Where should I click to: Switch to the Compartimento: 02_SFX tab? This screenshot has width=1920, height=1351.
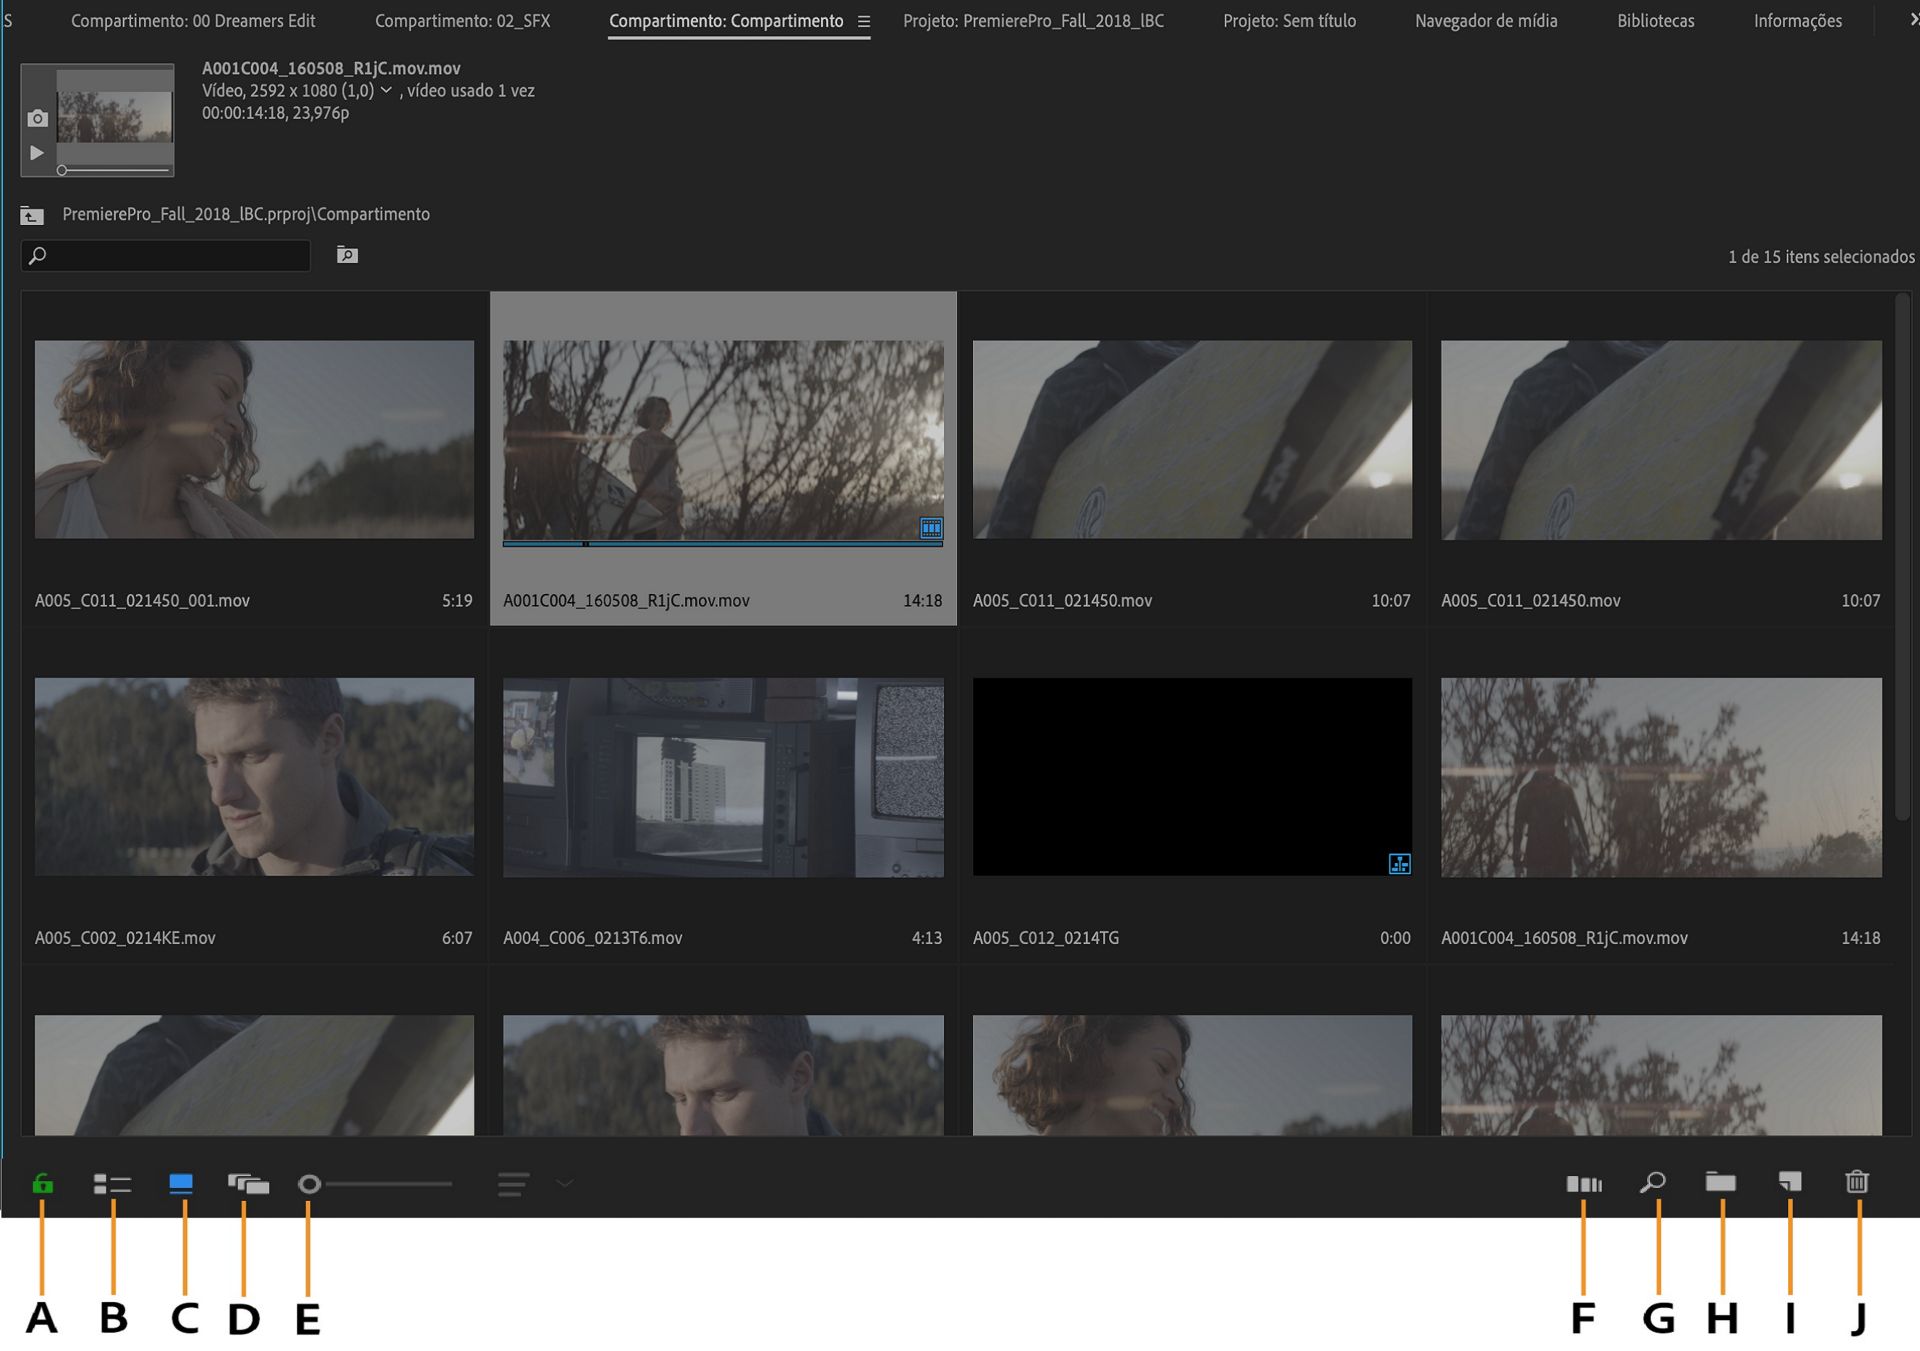(x=462, y=21)
